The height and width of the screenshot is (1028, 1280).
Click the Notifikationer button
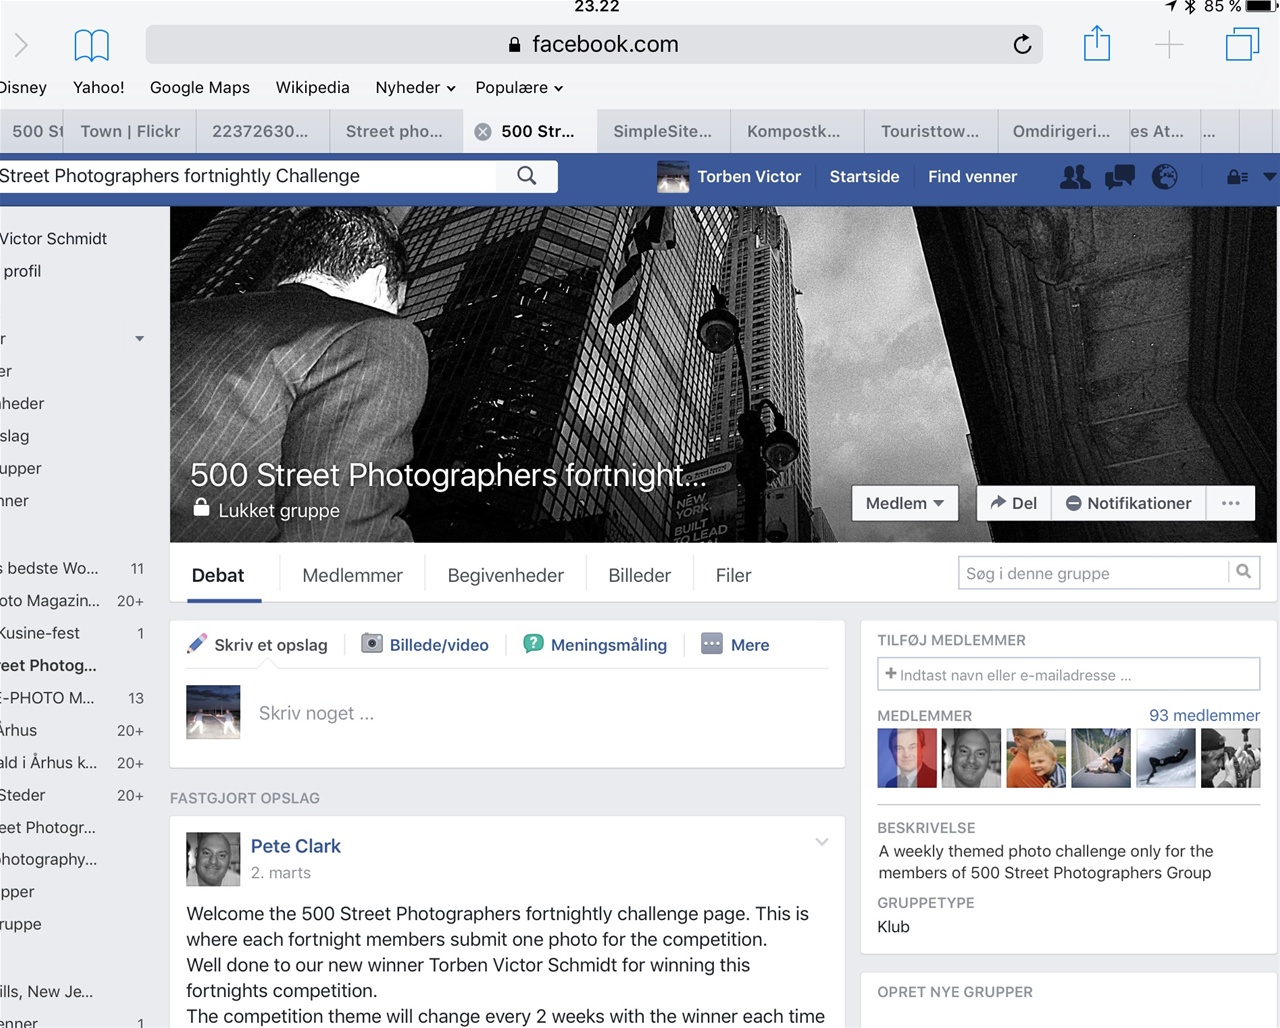coord(1129,503)
